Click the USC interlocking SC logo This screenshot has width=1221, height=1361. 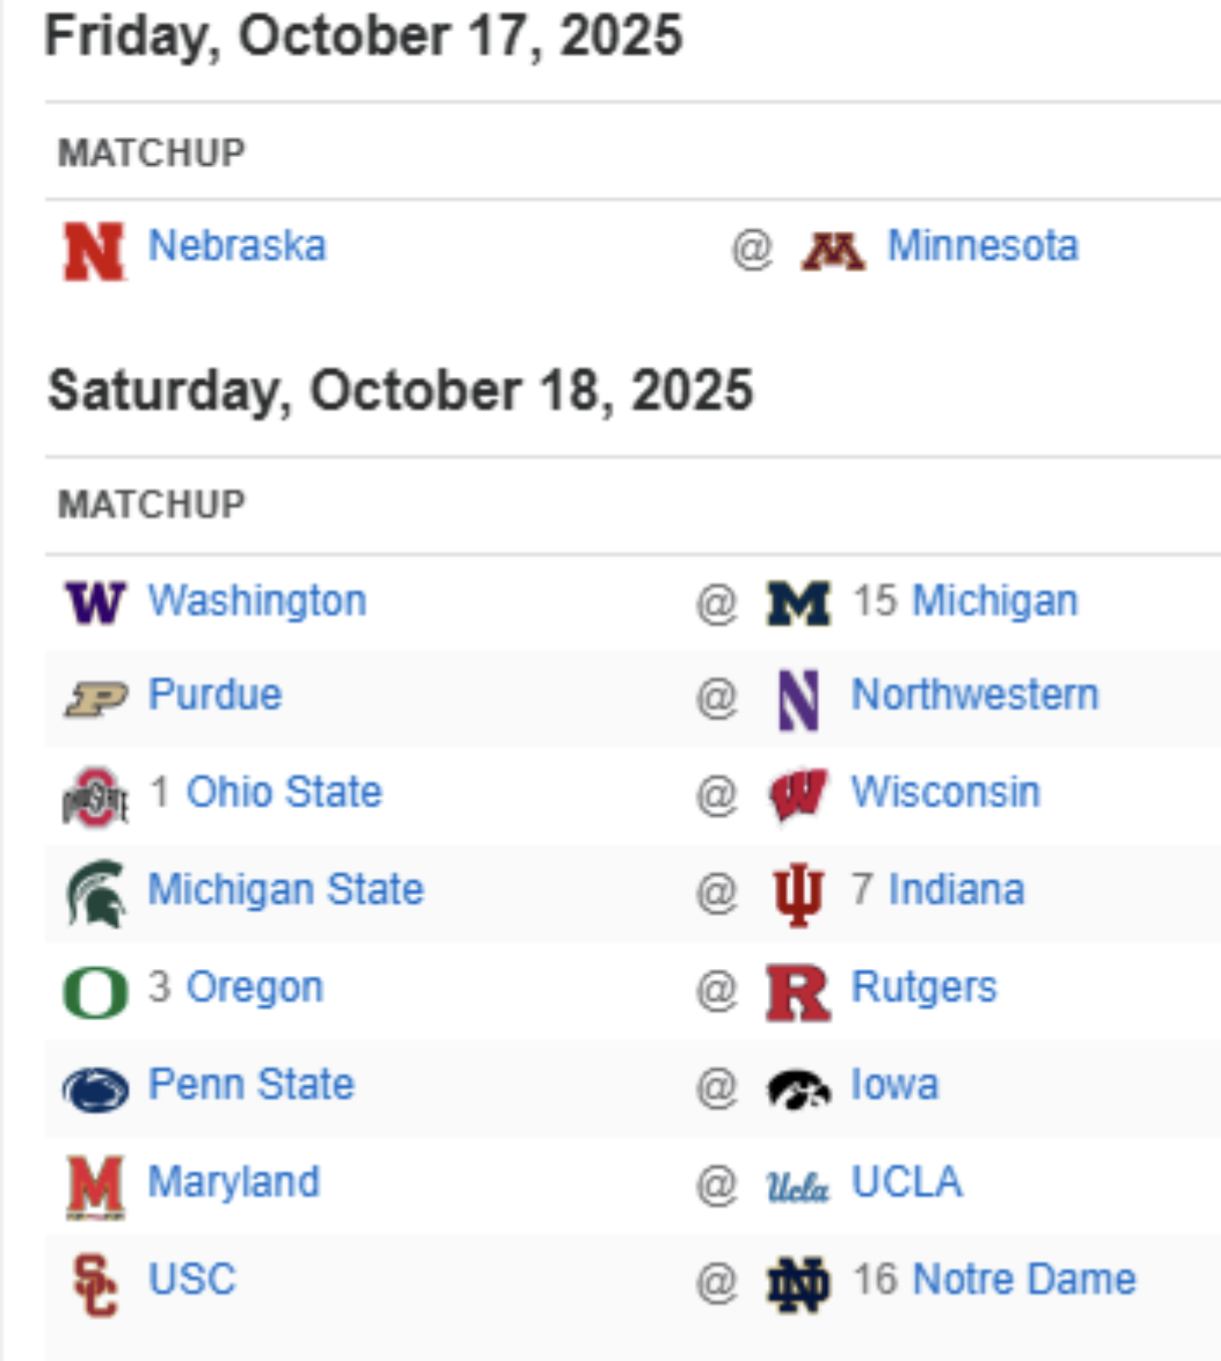95,1284
